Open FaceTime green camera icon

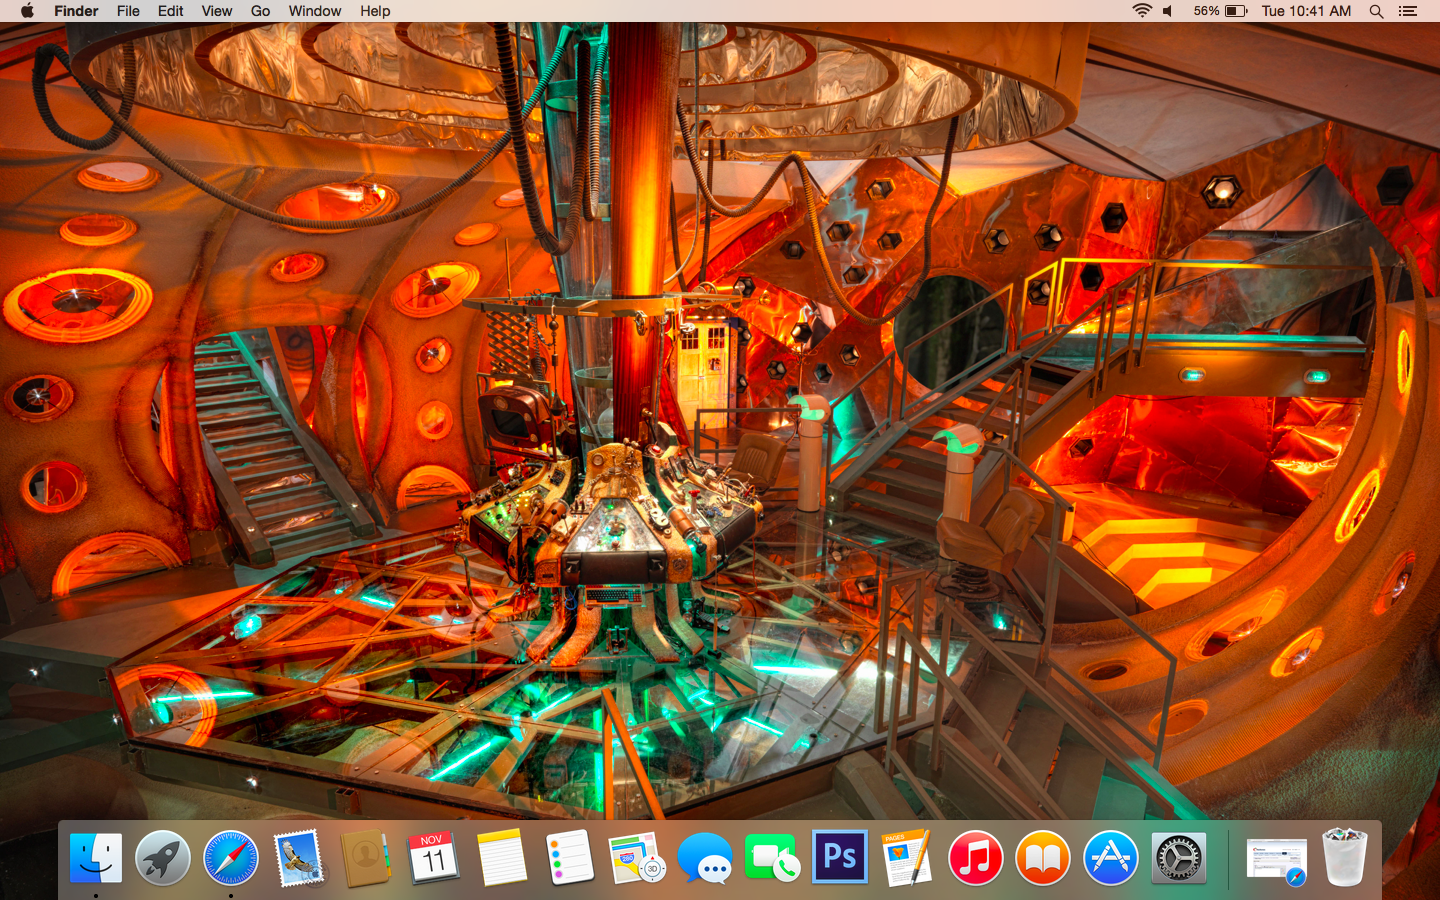(x=773, y=858)
